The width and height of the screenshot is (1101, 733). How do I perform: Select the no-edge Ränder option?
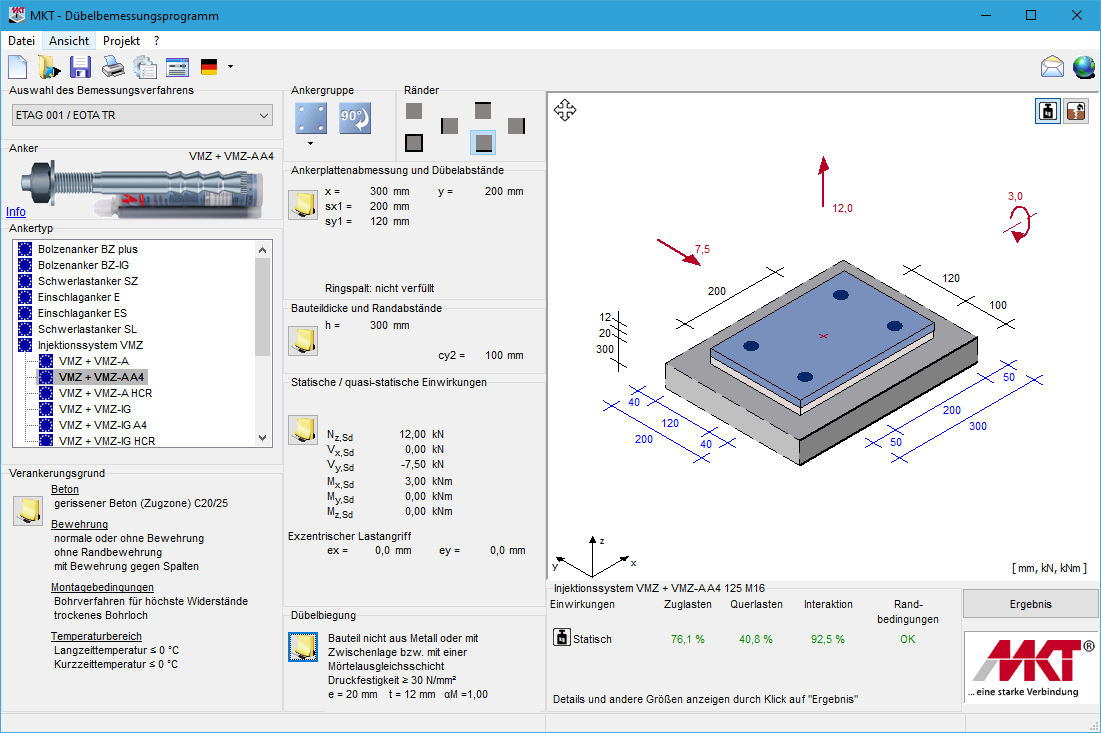(414, 110)
